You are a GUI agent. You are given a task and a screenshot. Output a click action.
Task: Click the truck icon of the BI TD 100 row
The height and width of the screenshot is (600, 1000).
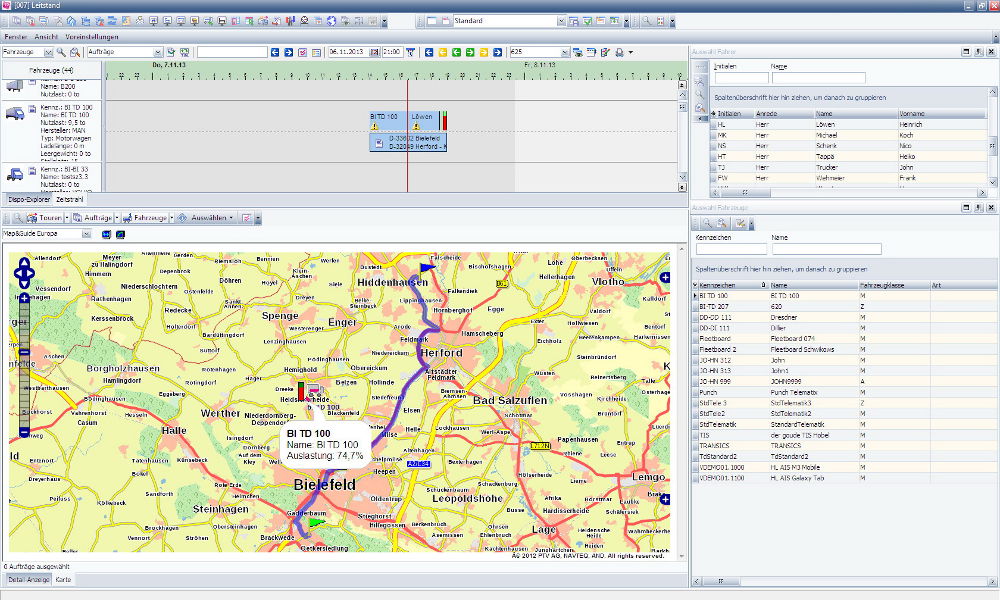[x=15, y=113]
